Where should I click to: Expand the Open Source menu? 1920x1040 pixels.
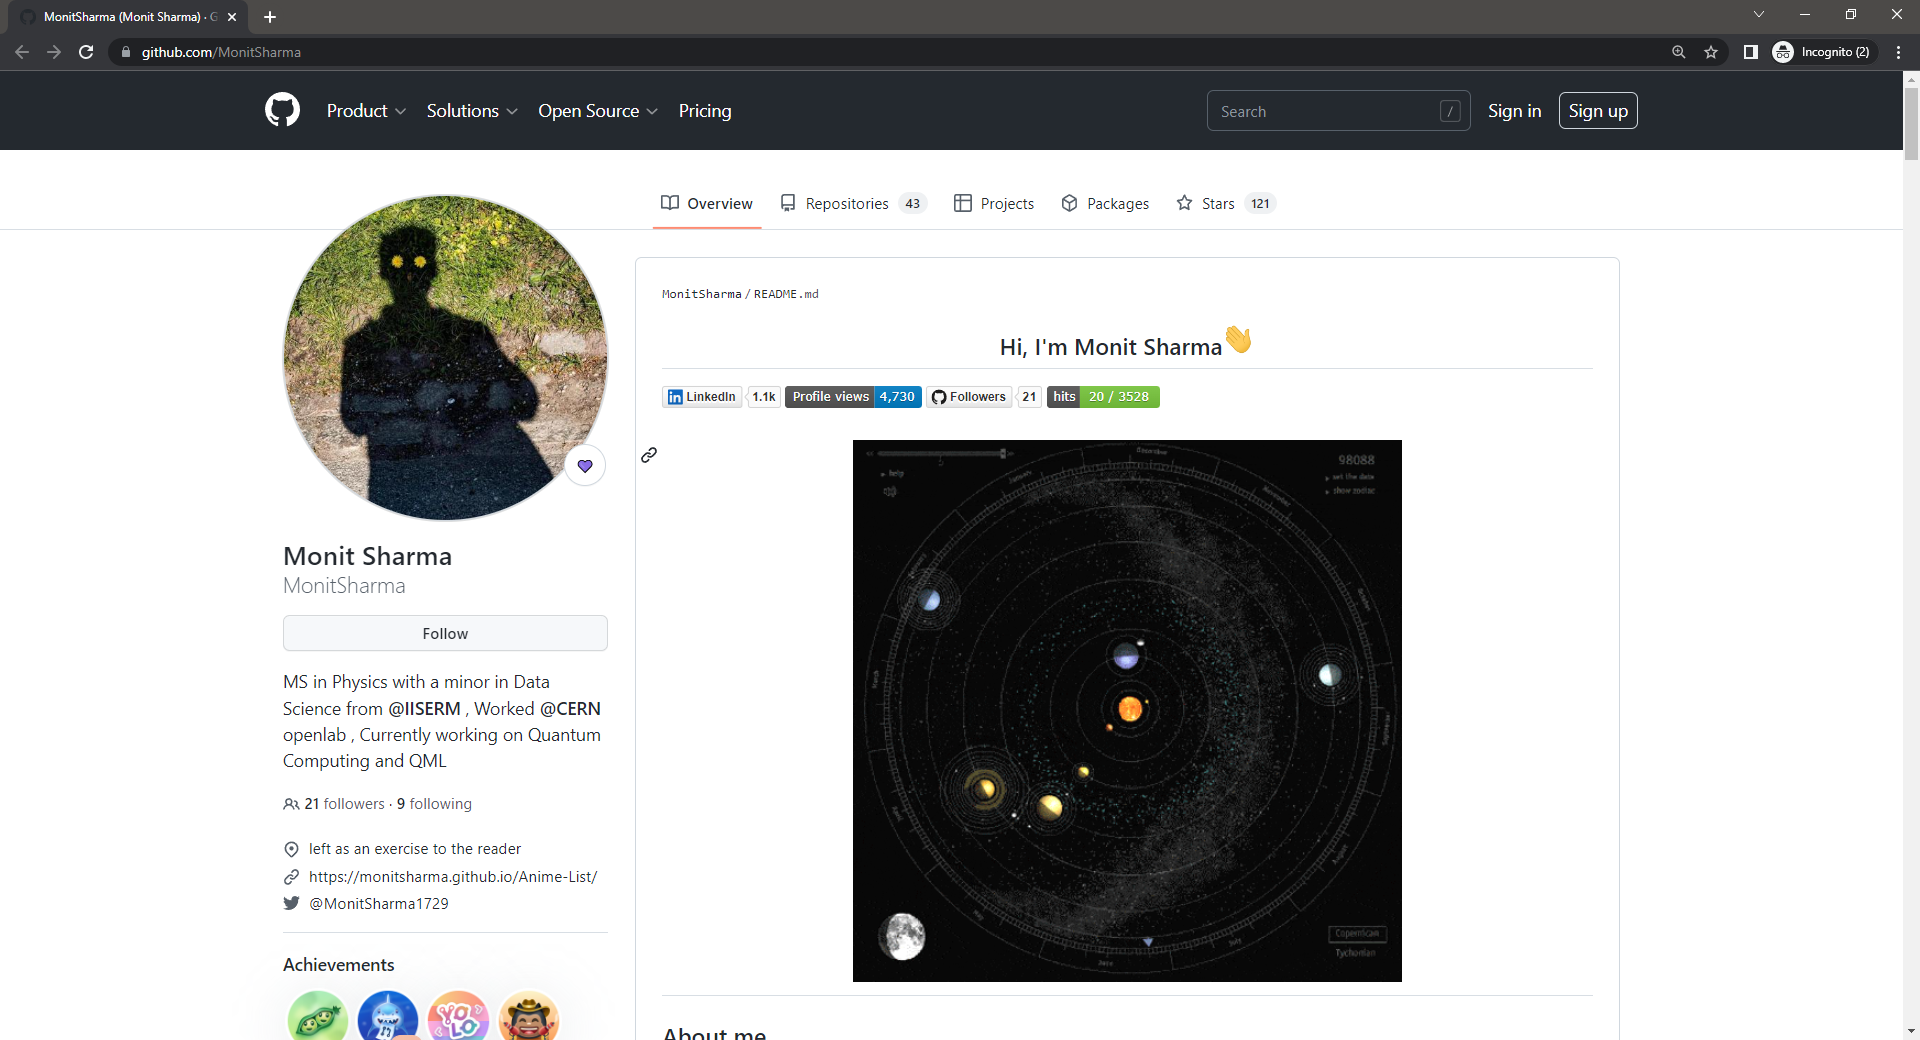(598, 111)
